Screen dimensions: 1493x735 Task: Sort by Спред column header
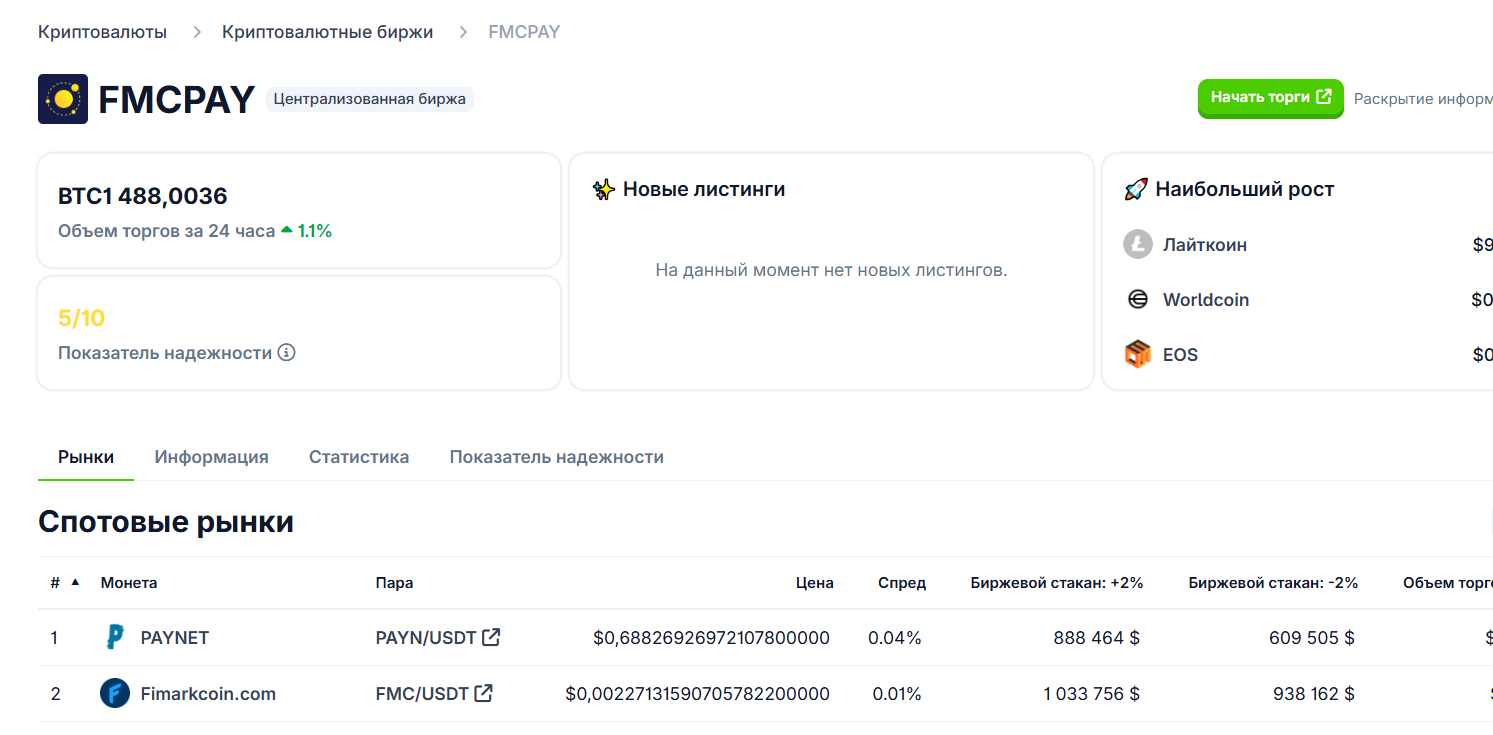click(x=902, y=582)
